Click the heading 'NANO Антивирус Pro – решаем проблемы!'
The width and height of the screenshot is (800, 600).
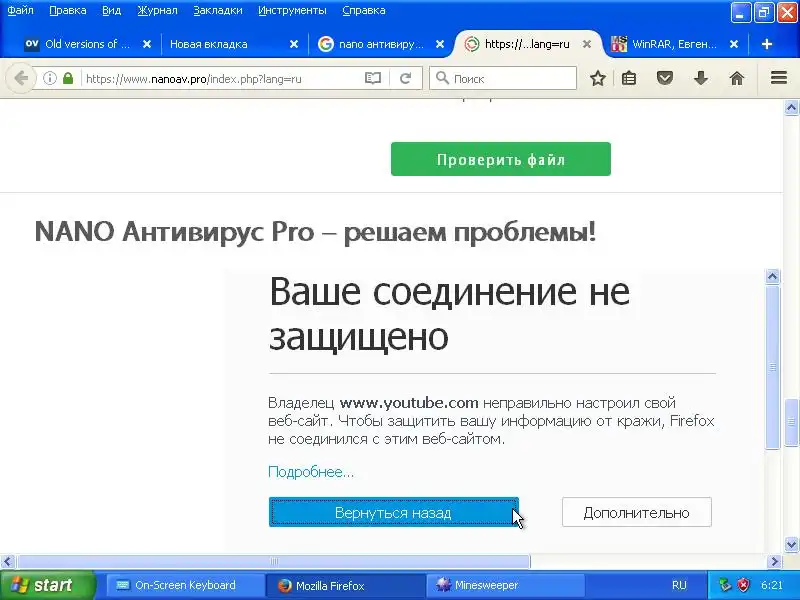[x=315, y=233]
